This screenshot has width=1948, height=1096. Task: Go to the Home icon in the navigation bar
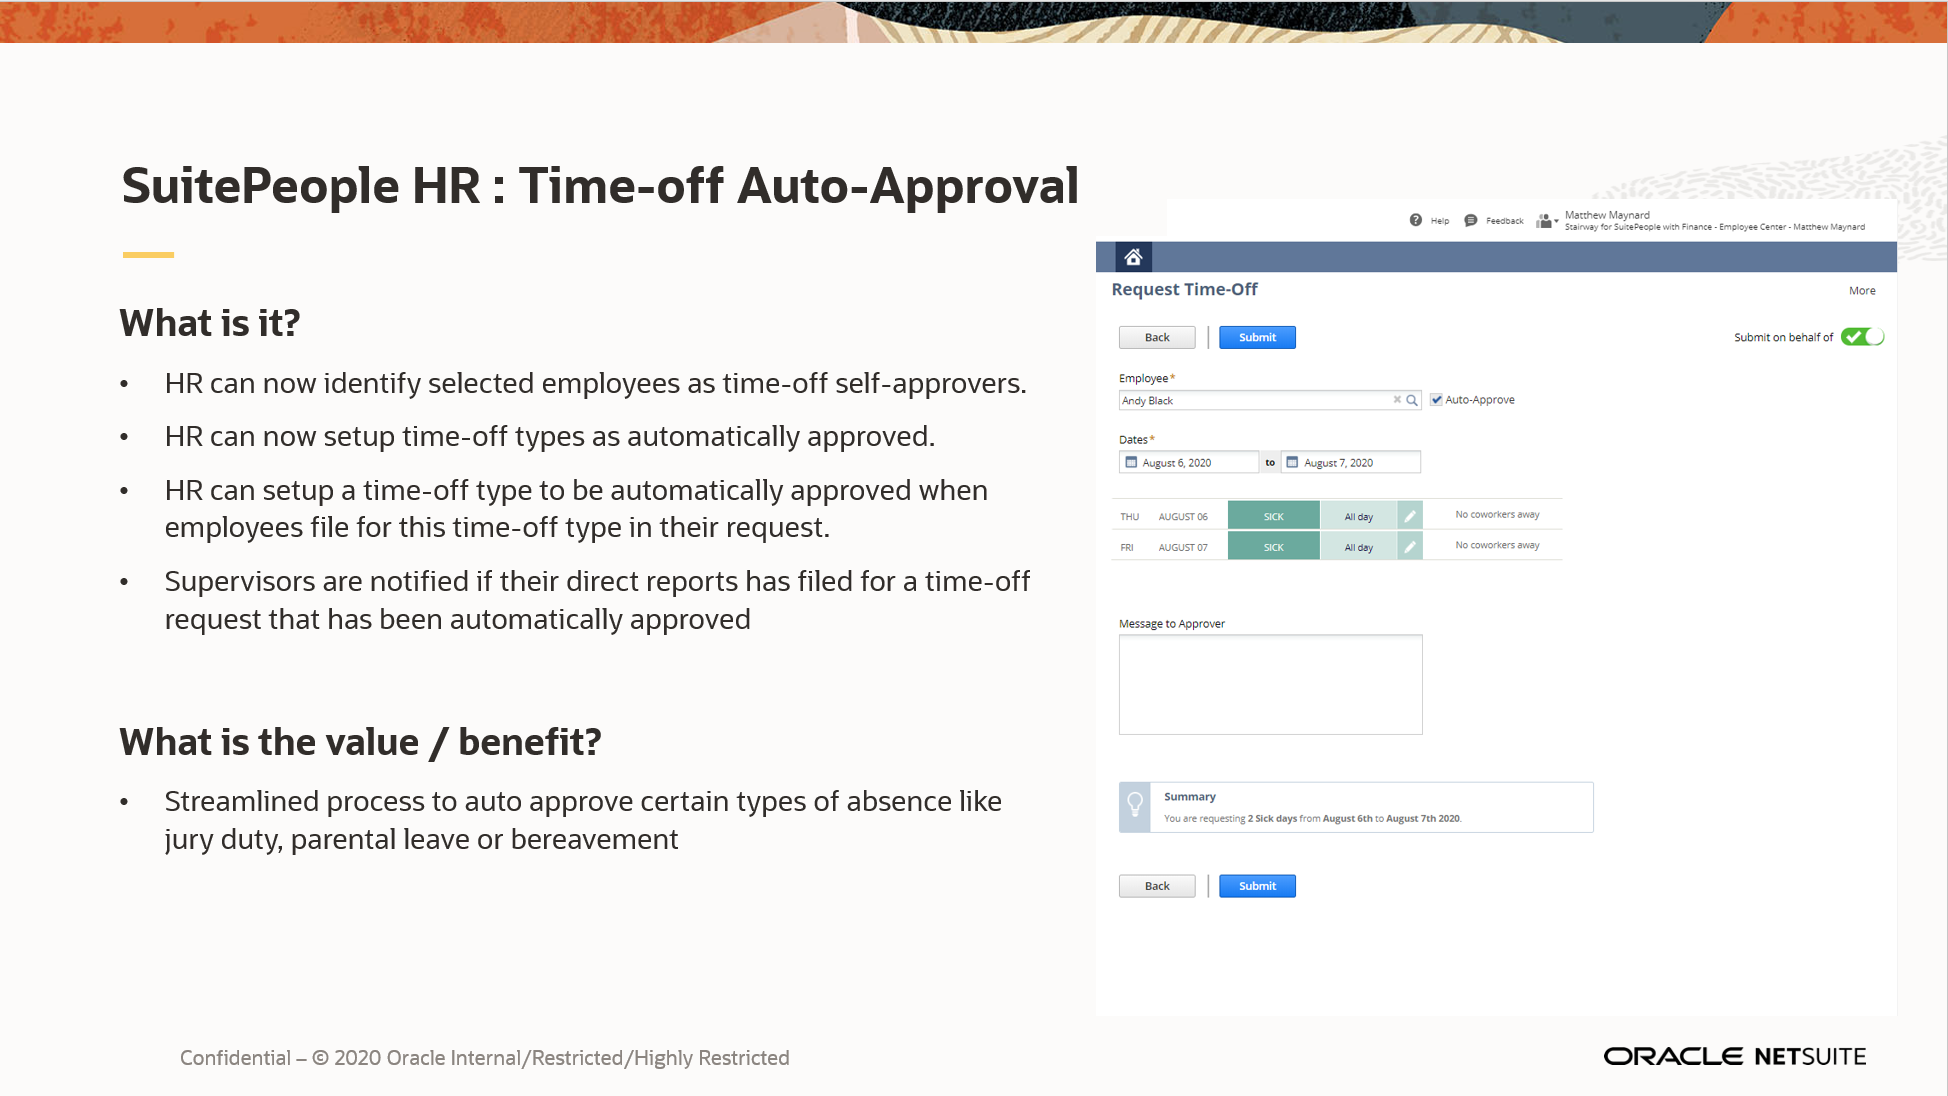point(1133,257)
